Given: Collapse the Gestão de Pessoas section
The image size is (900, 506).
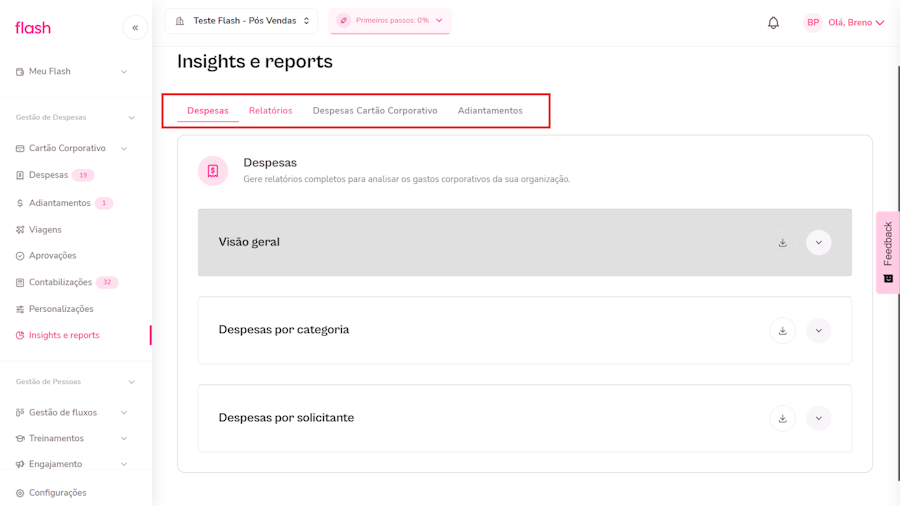Looking at the screenshot, I should pos(131,382).
